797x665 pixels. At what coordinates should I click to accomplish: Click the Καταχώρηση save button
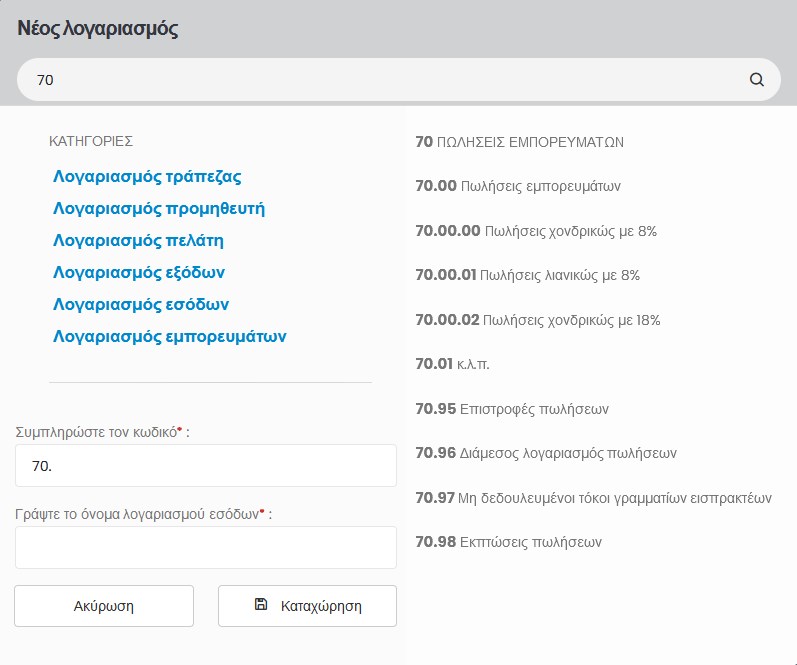click(x=307, y=606)
